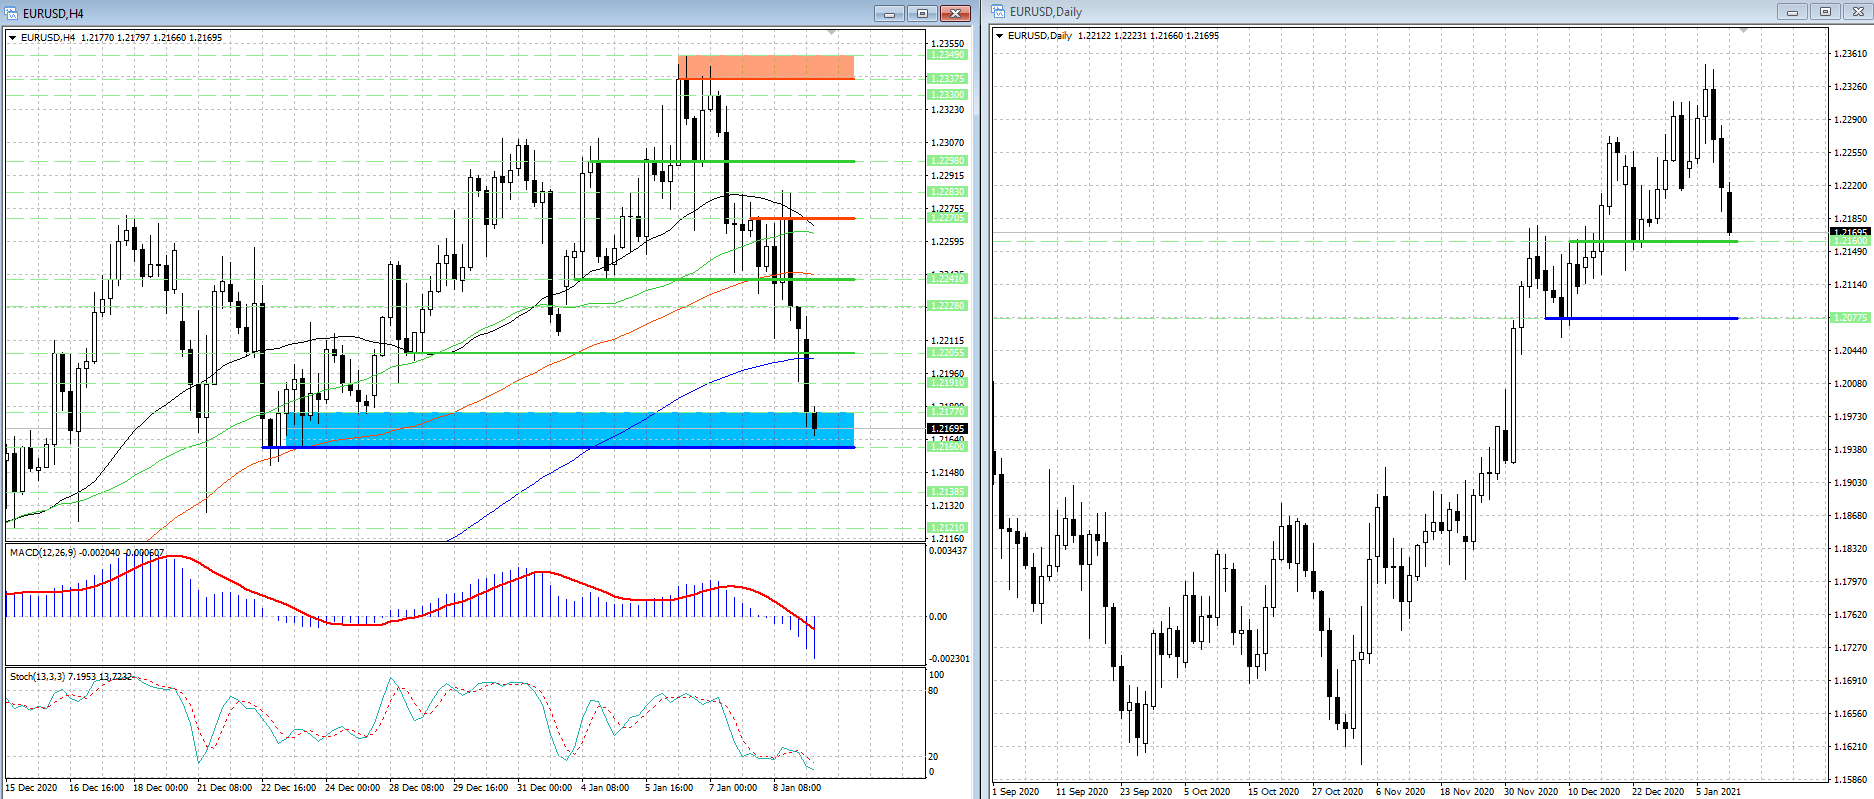
Task: Click the EURUSD,Daily window title text
Action: coord(1046,12)
